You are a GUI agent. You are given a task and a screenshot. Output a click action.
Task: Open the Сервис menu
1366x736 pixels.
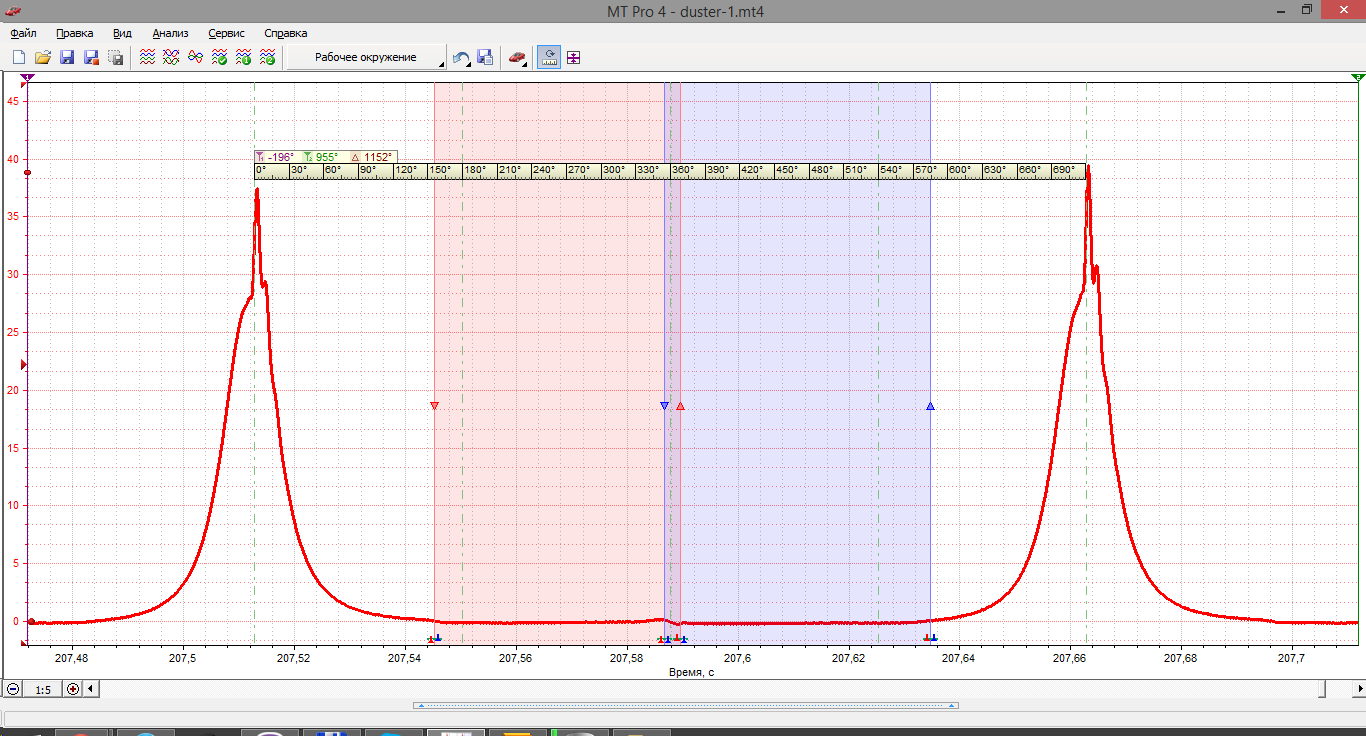[x=227, y=33]
